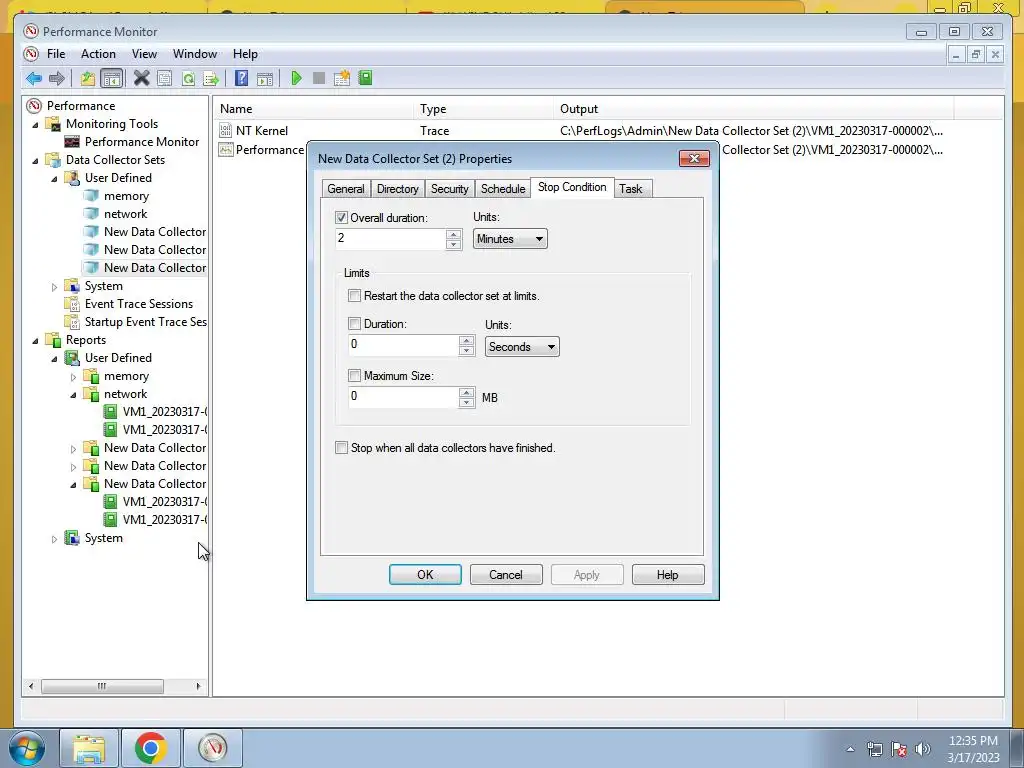Click the Save as template toolbar icon
Image resolution: width=1024 pixels, height=768 pixels.
tap(342, 78)
